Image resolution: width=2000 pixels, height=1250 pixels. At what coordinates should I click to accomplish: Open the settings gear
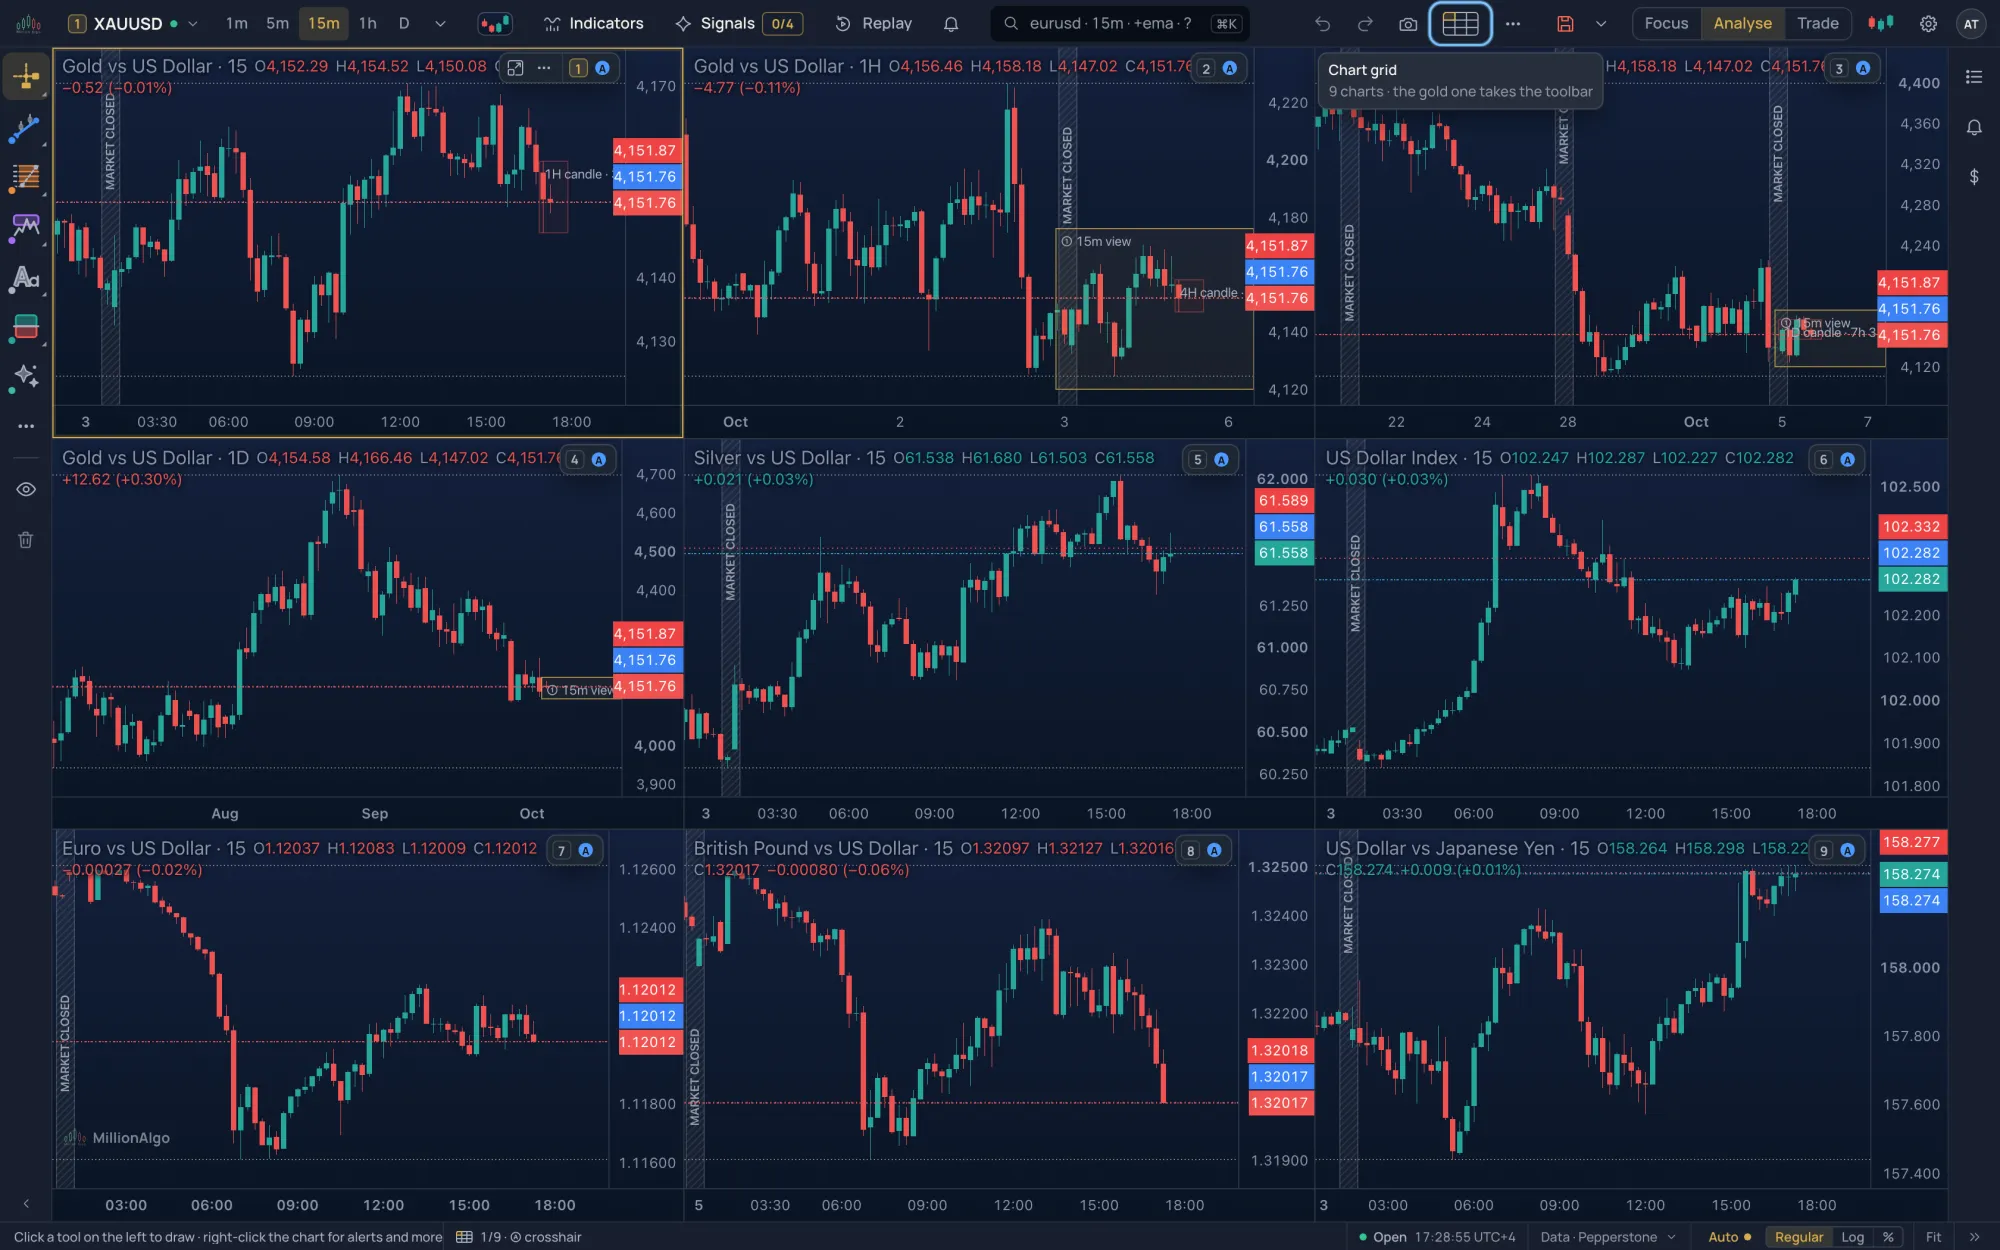tap(1928, 24)
